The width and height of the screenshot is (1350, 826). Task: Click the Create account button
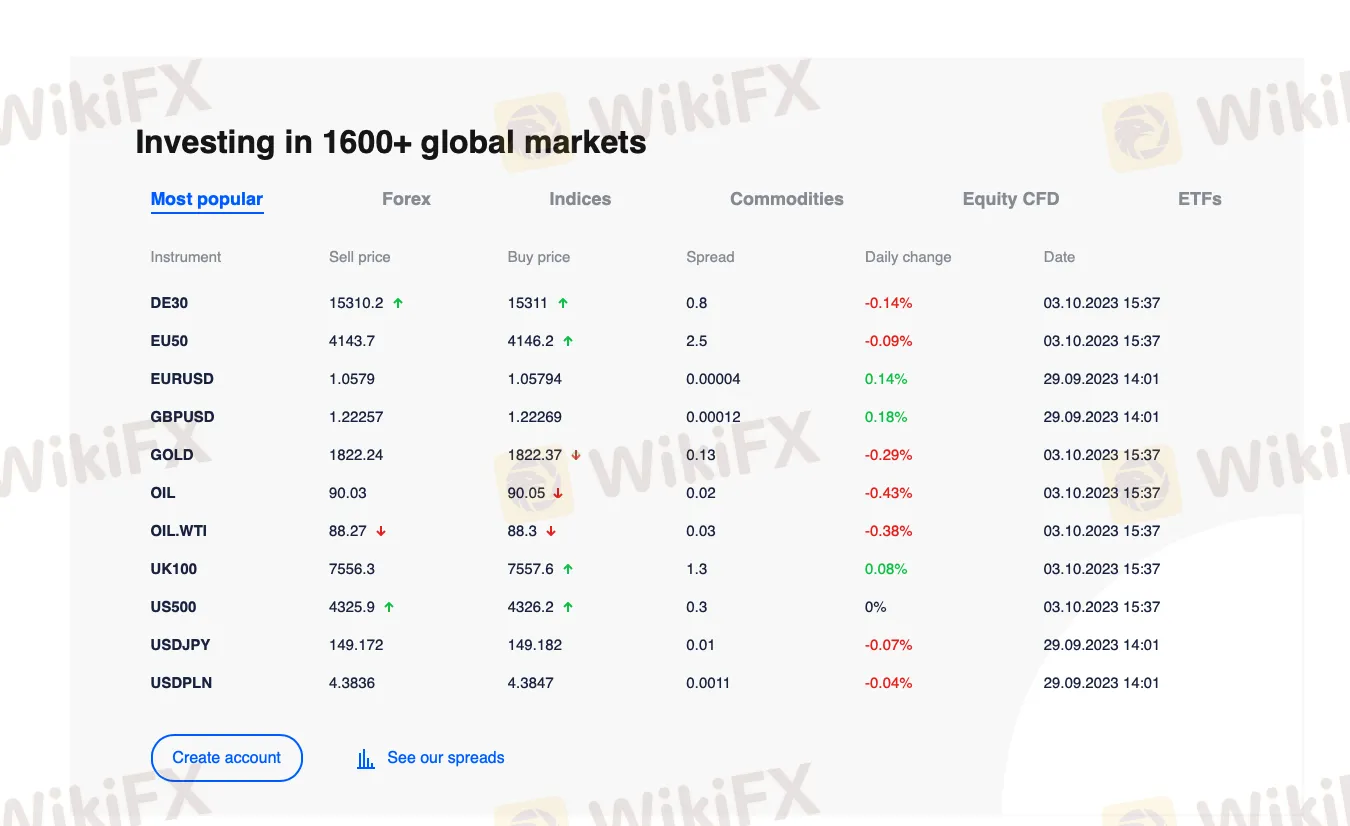pos(227,758)
